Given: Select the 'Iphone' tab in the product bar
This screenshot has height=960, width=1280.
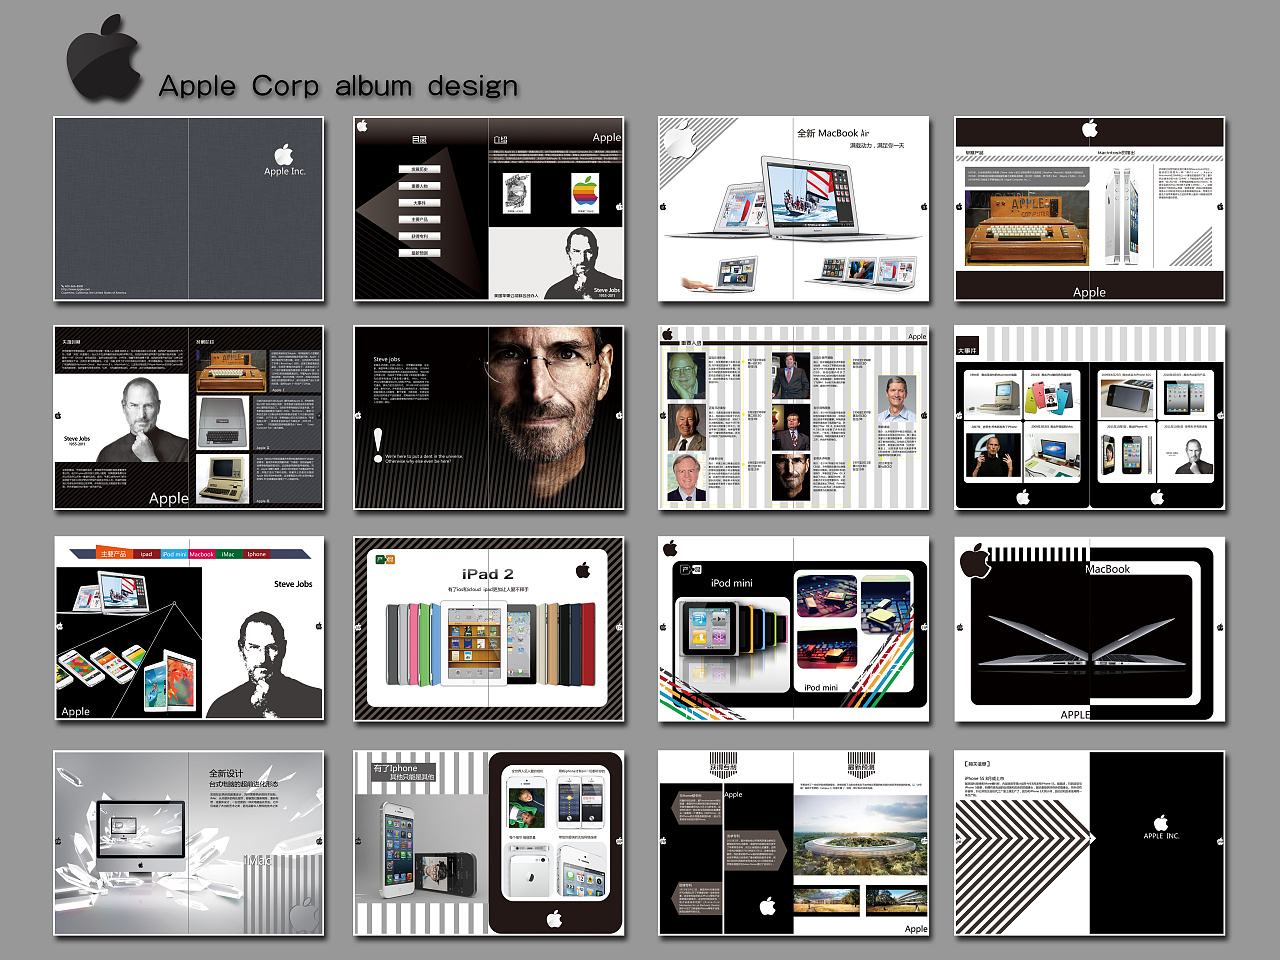Looking at the screenshot, I should coord(257,553).
